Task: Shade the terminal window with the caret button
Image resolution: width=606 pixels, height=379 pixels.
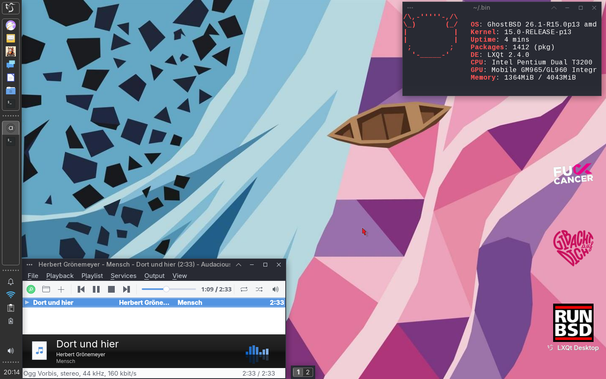Action: pyautogui.click(x=554, y=8)
